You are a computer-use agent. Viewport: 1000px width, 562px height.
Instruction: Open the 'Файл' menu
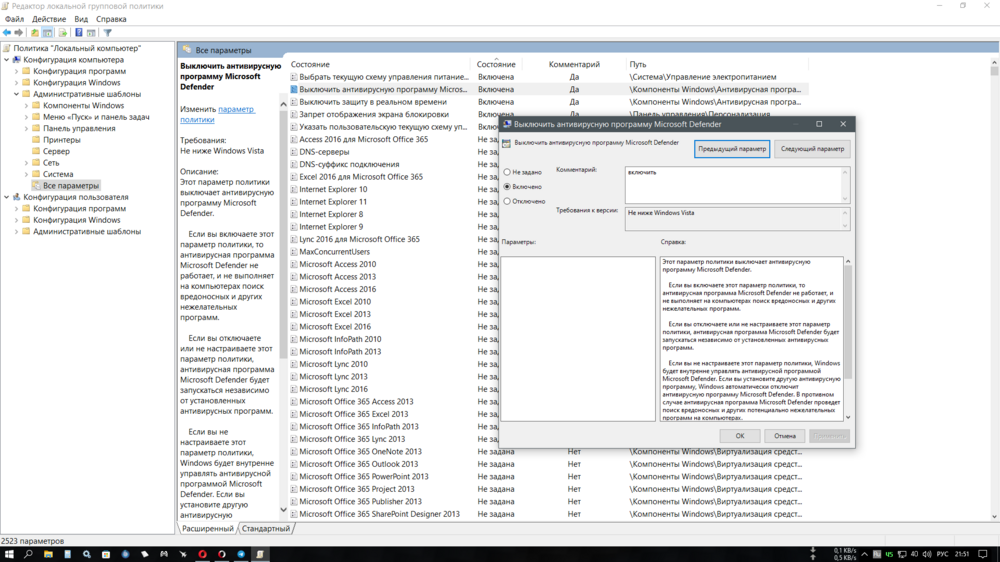coord(14,19)
